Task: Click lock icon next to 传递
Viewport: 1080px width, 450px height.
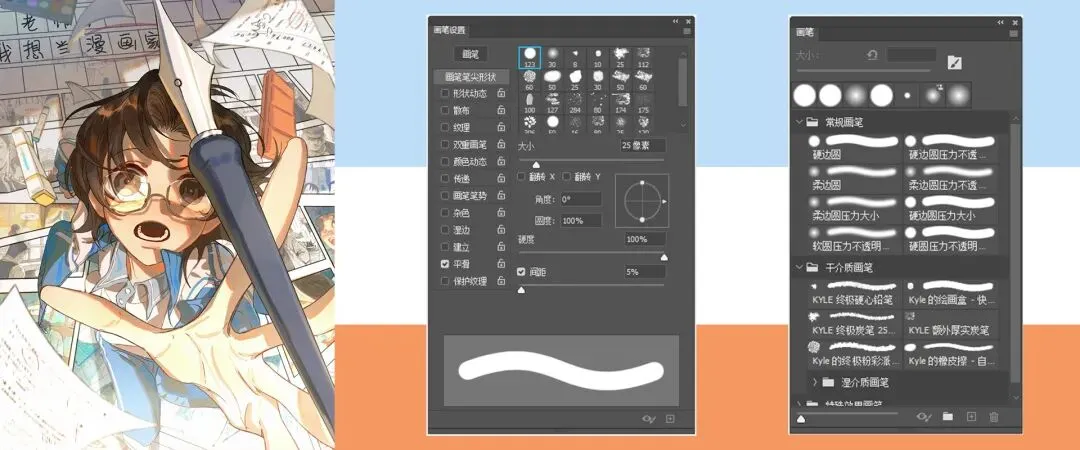Action: click(501, 178)
